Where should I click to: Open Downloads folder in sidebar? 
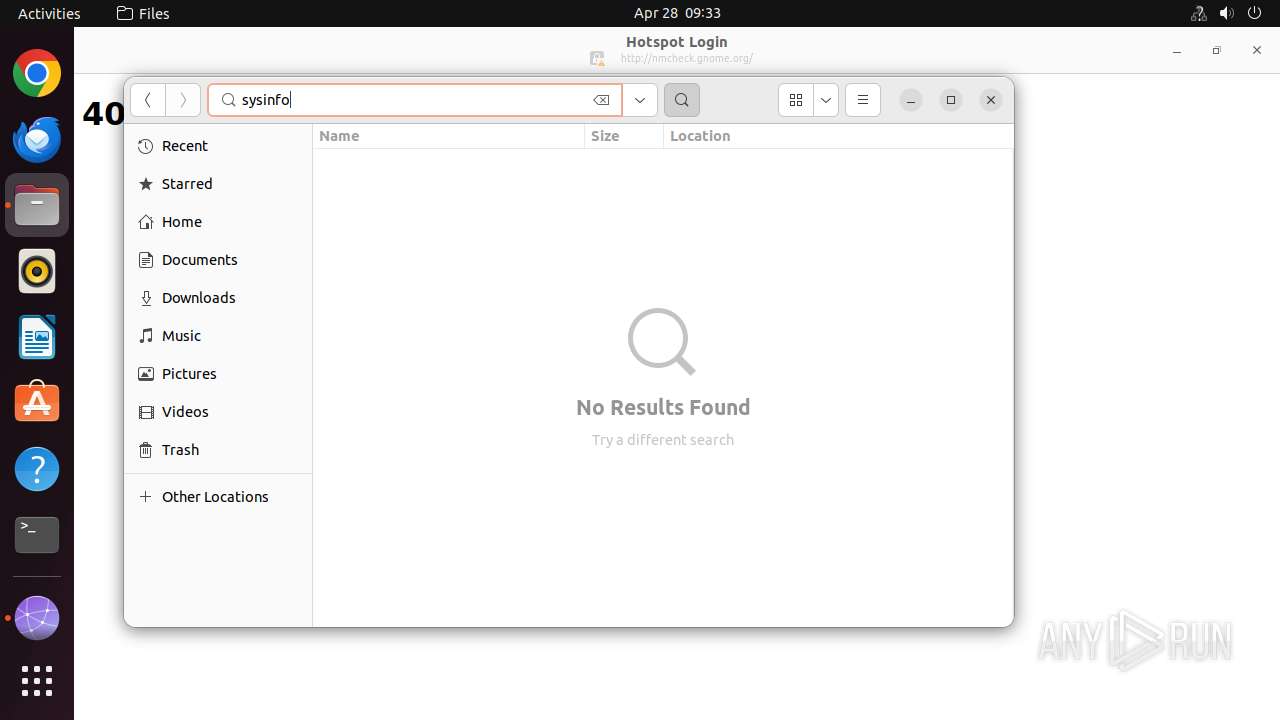[x=218, y=298]
